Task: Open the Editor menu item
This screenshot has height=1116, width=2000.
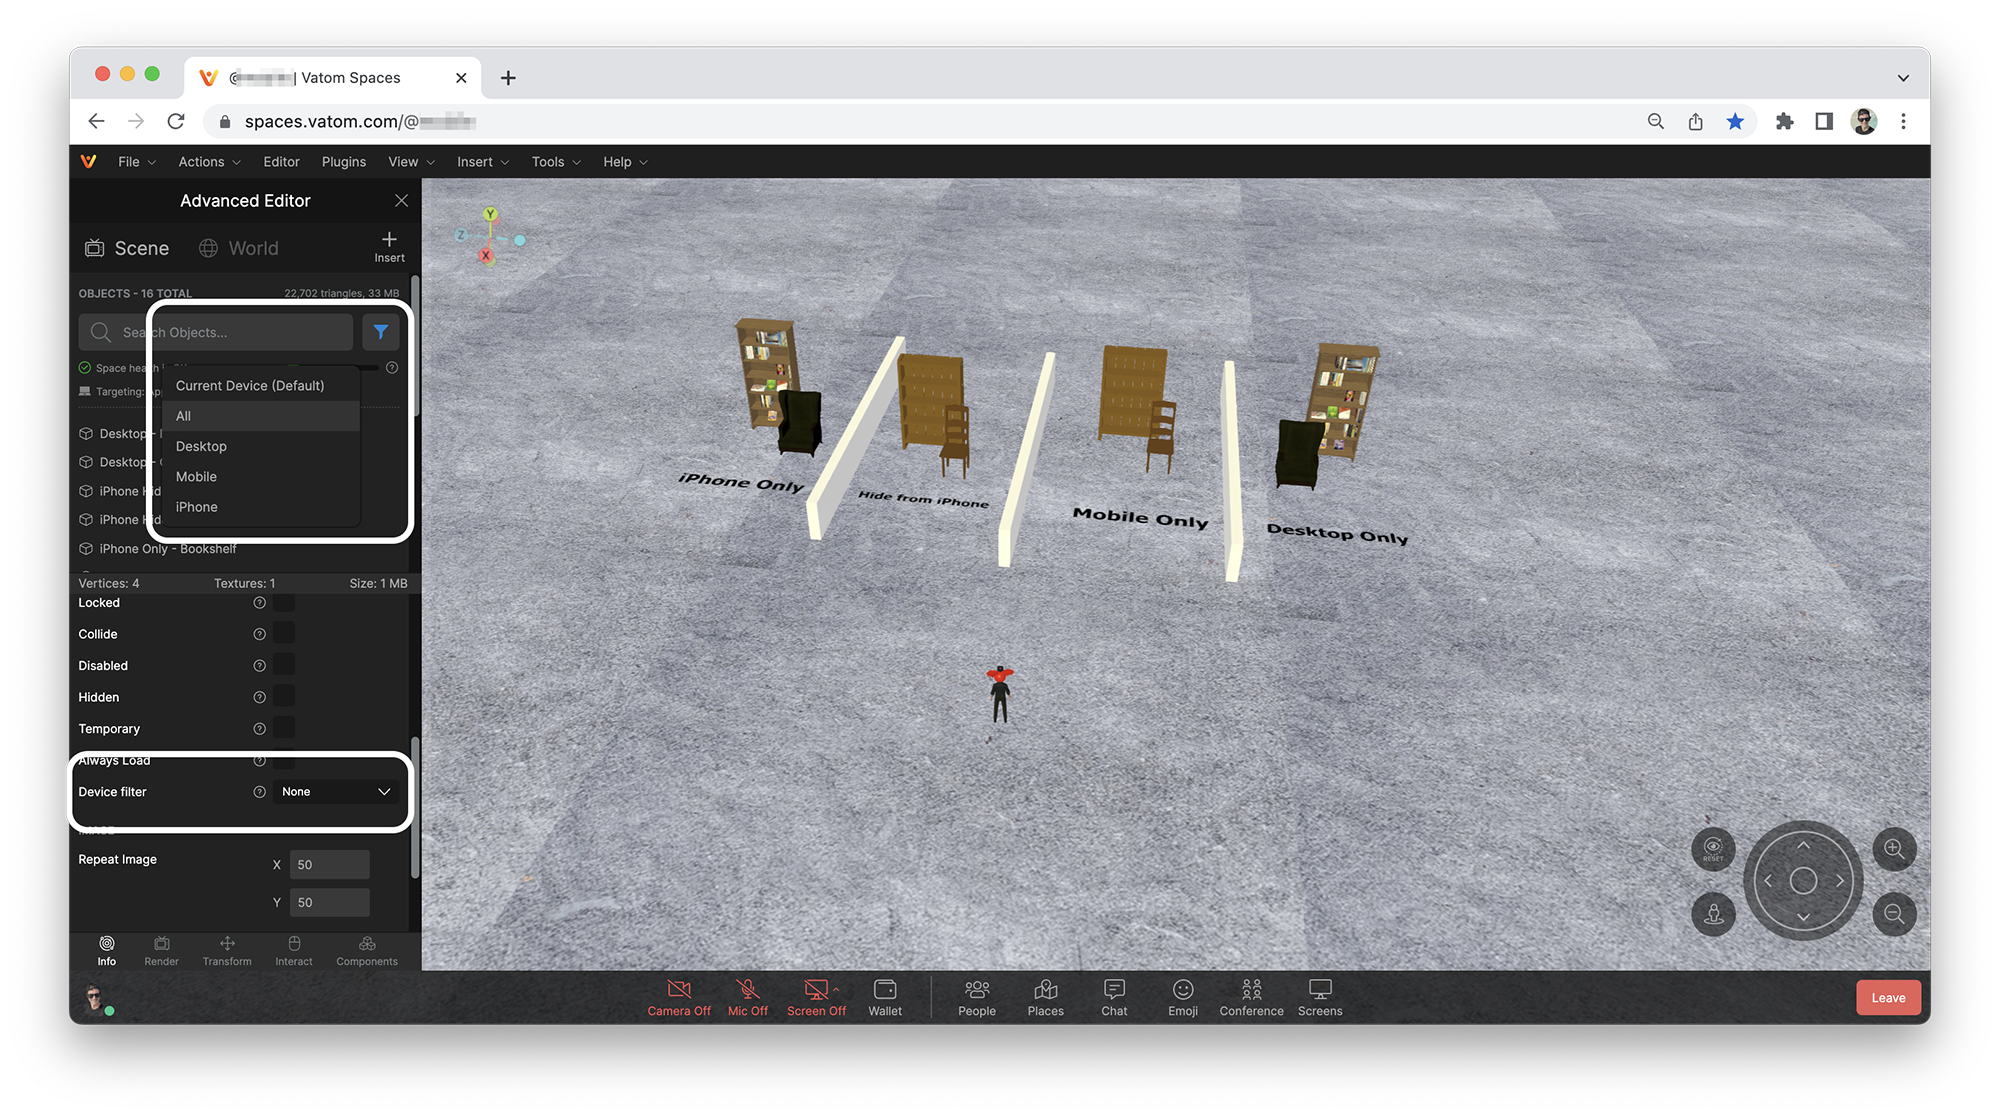Action: (x=281, y=162)
